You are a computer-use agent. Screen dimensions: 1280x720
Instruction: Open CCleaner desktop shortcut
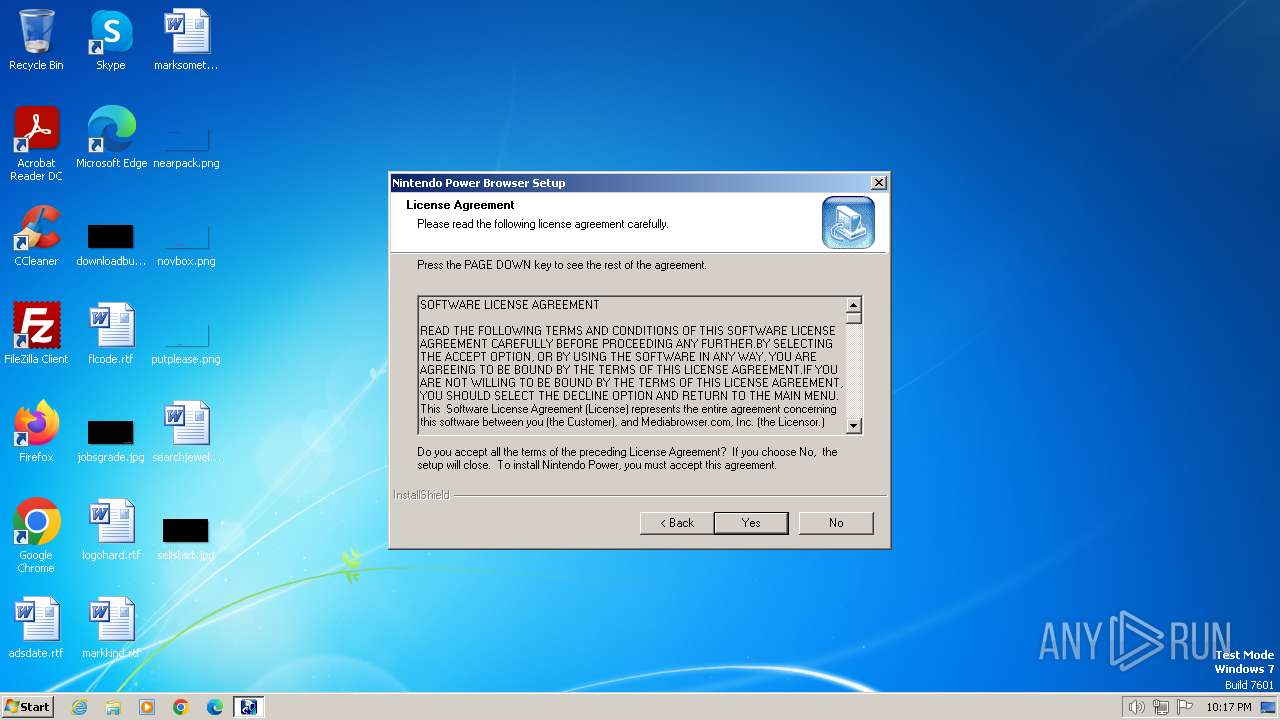[36, 236]
